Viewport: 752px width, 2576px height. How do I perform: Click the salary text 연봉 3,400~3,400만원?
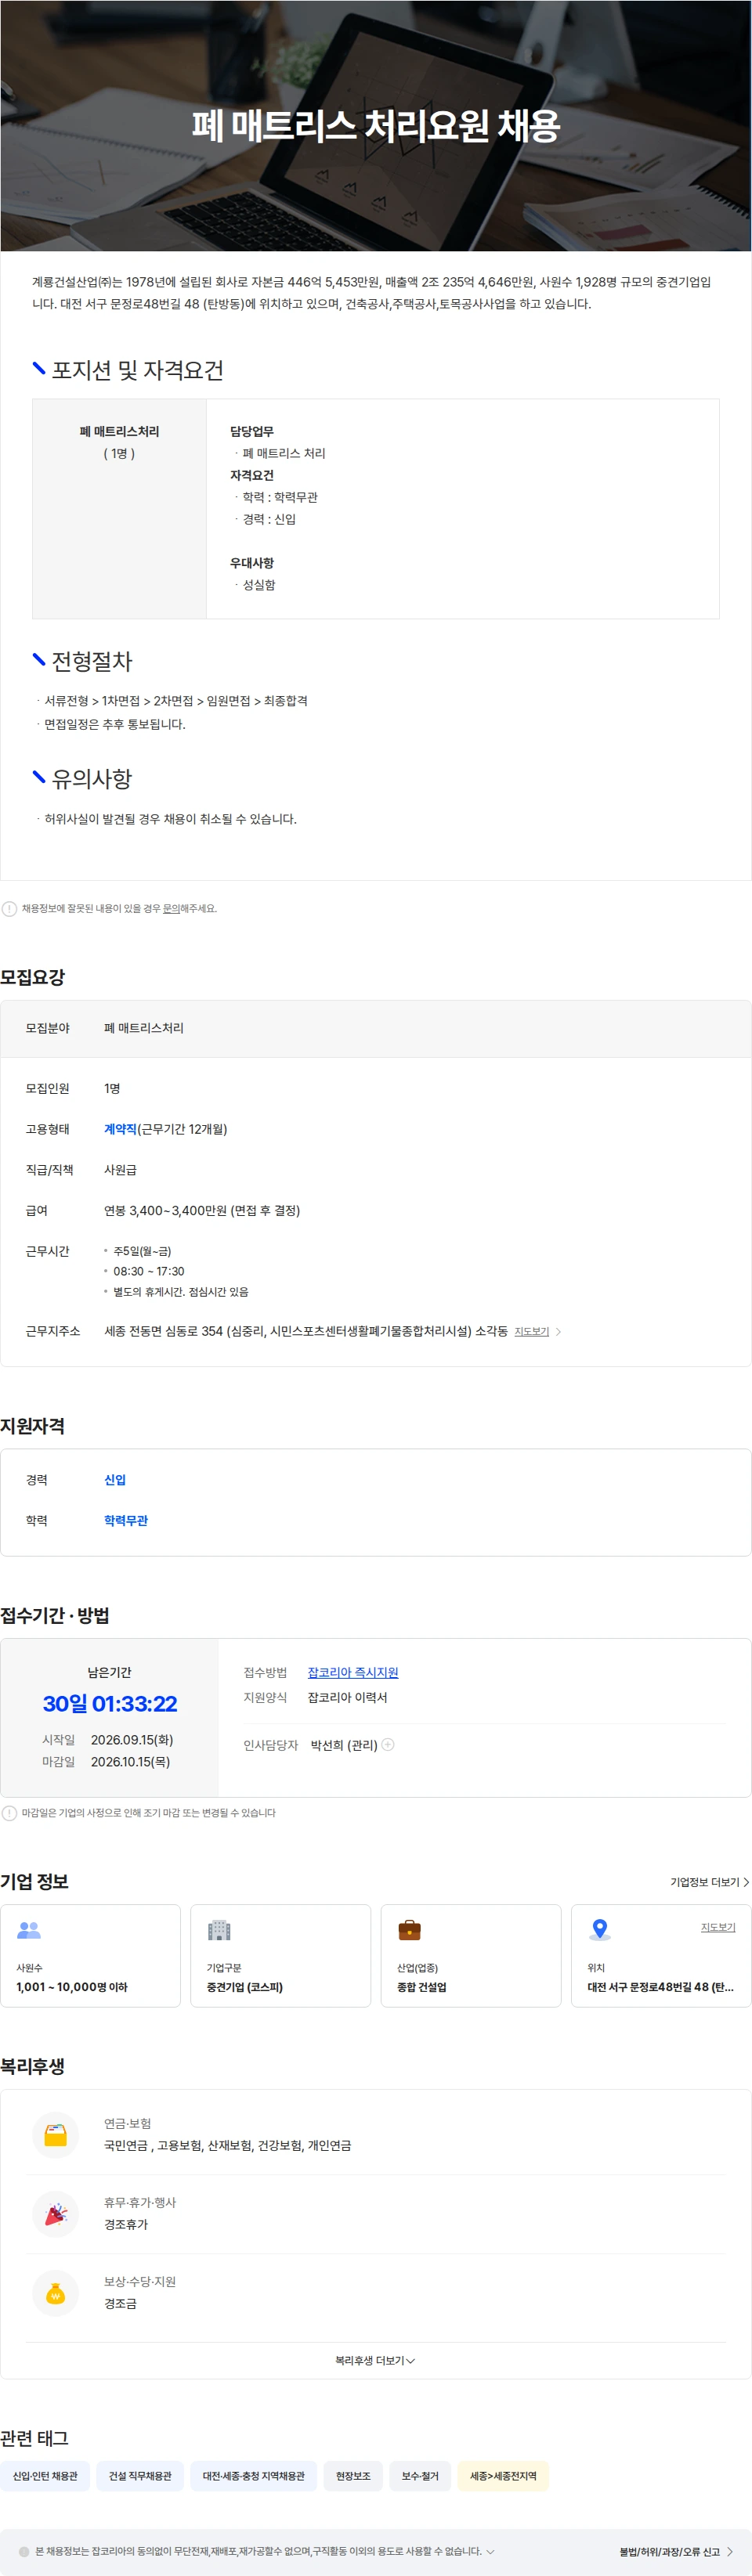click(x=202, y=1211)
